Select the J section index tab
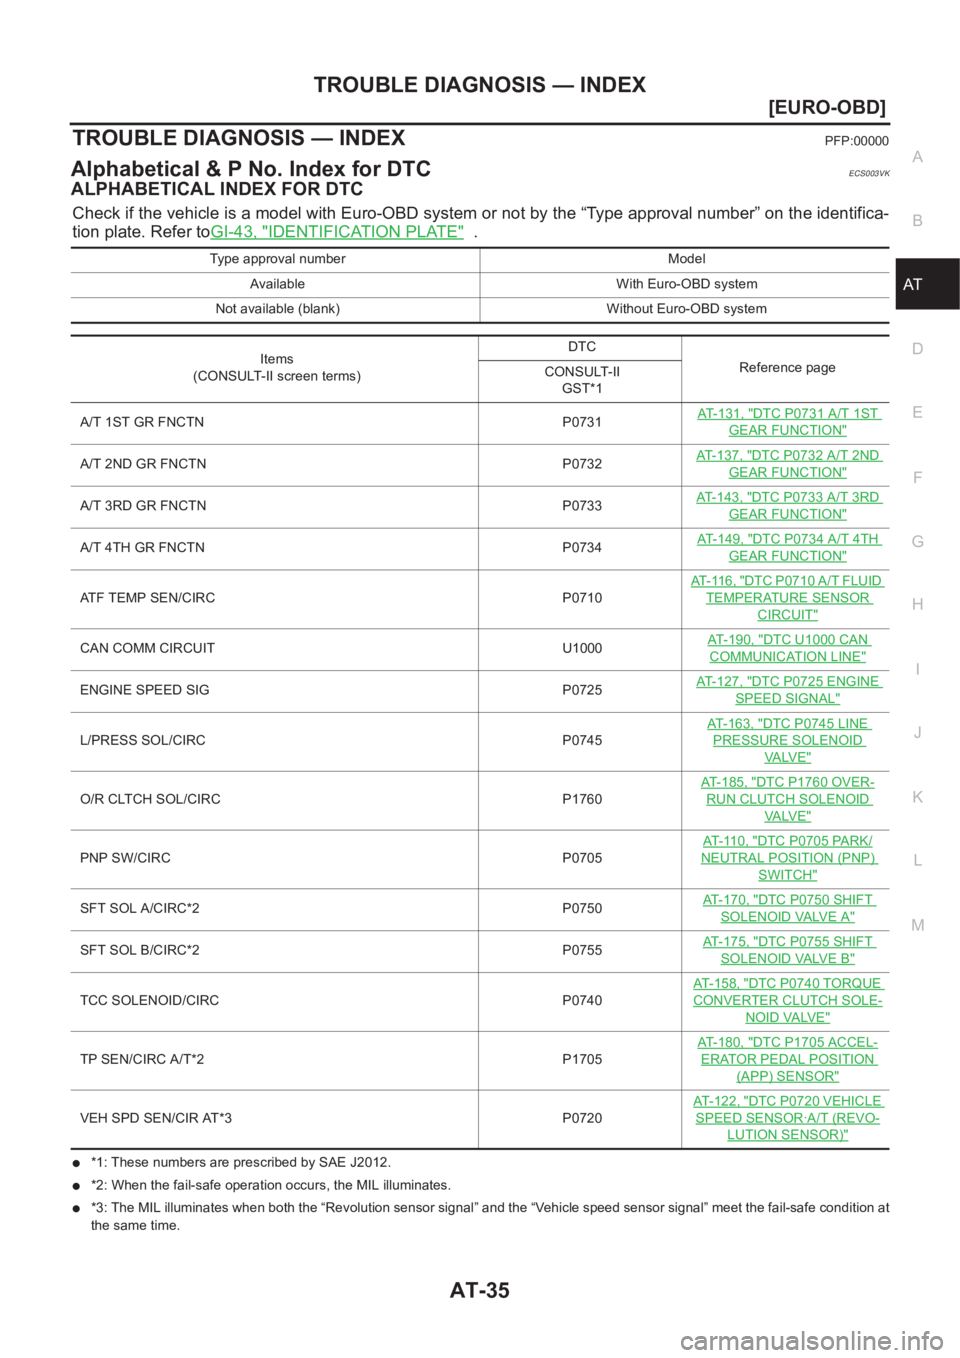The image size is (960, 1358). (917, 732)
